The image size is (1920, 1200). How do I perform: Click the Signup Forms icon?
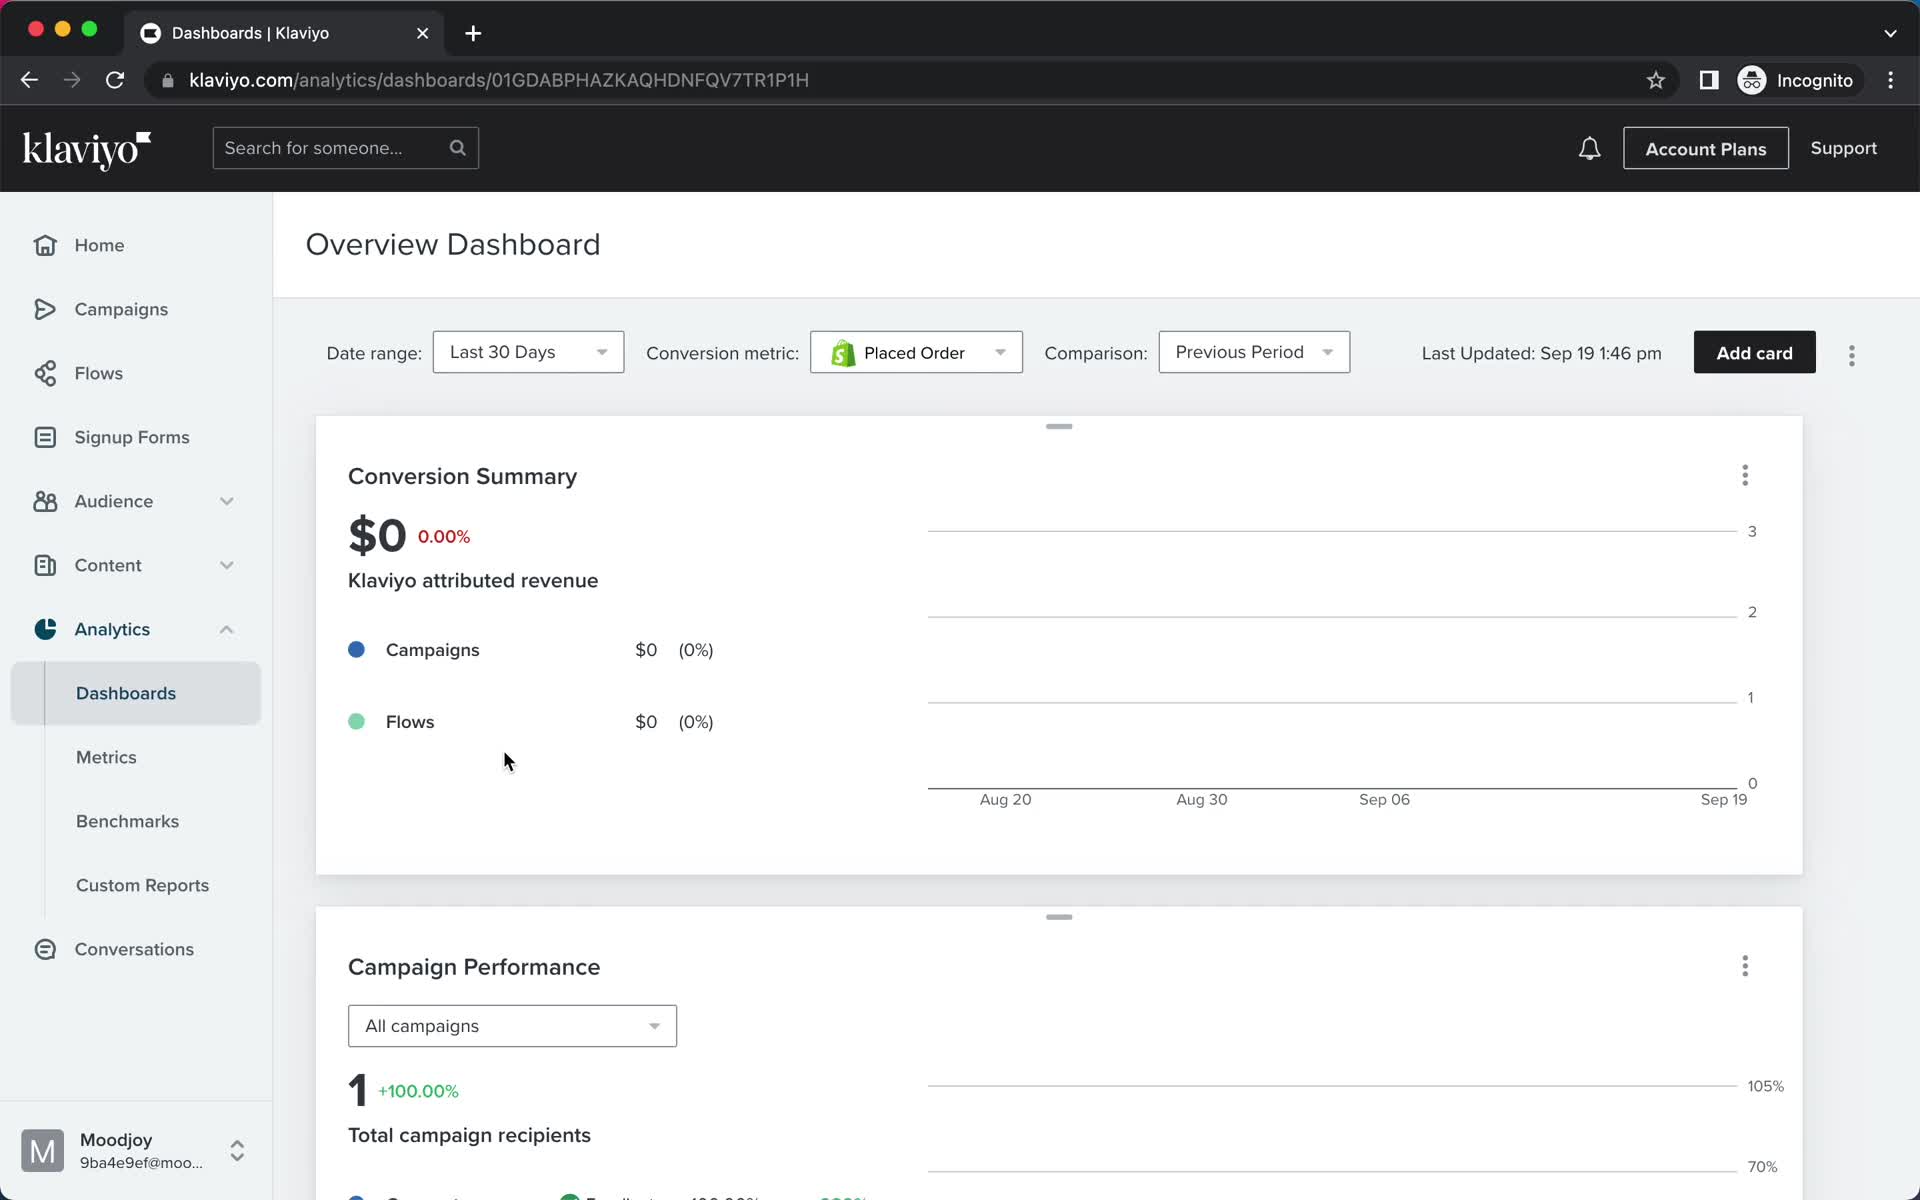click(45, 437)
